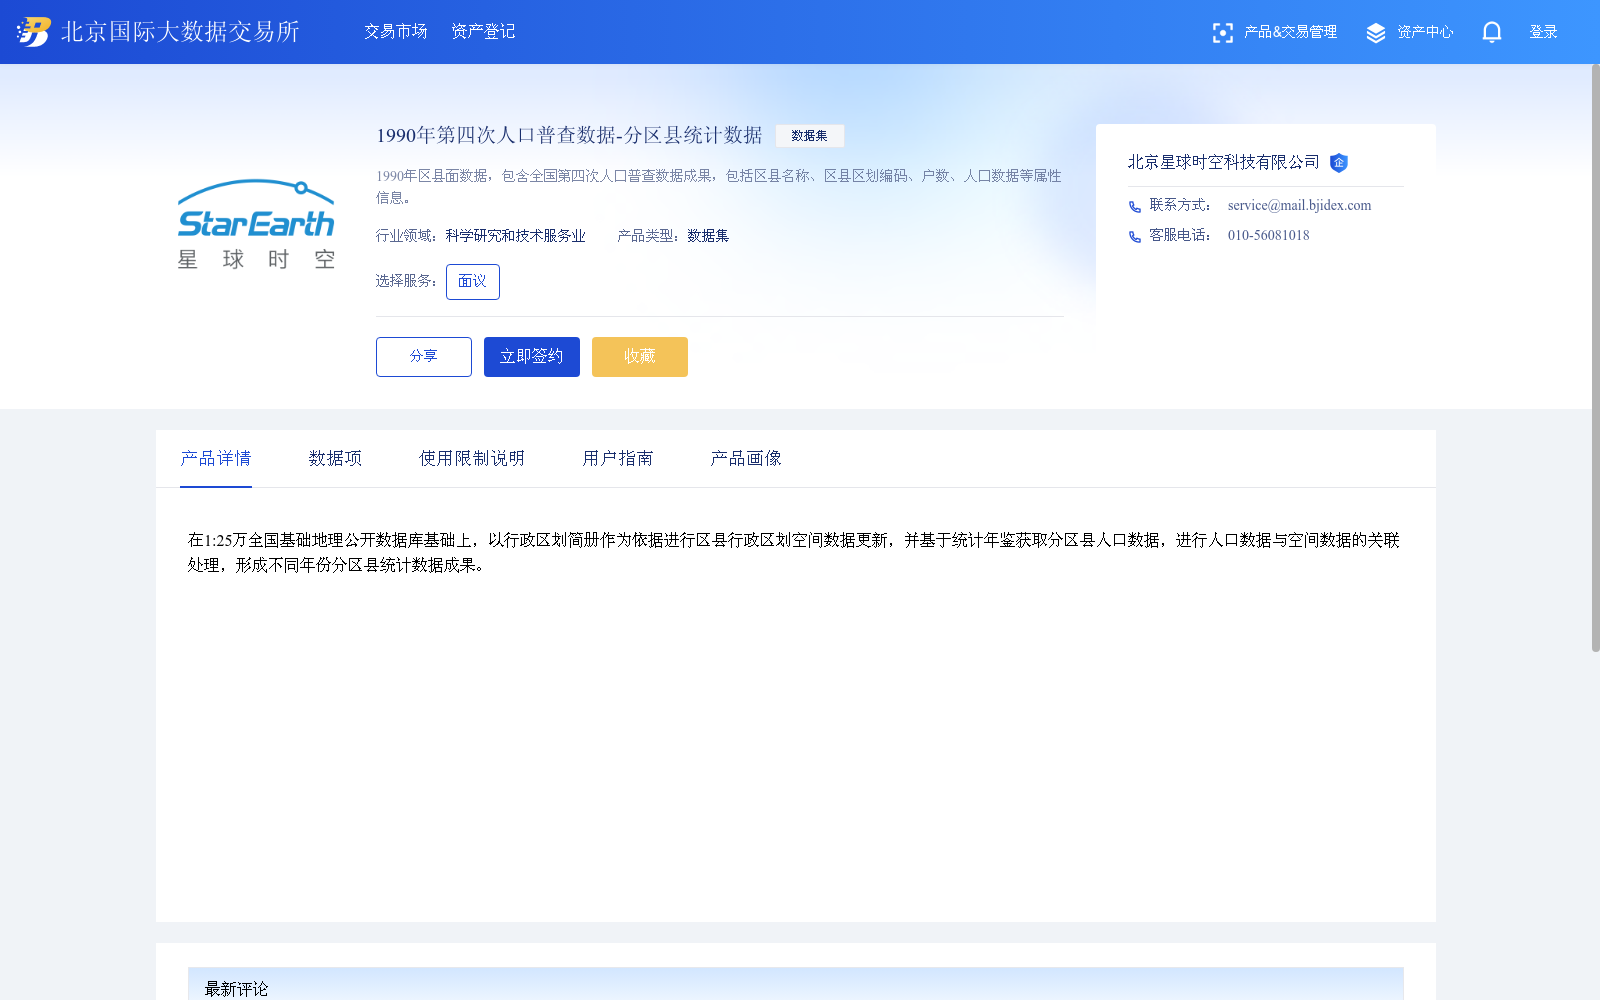Click the enterprise badge beside 北京星球时空科技有限公司
The width and height of the screenshot is (1600, 1000).
1340,163
